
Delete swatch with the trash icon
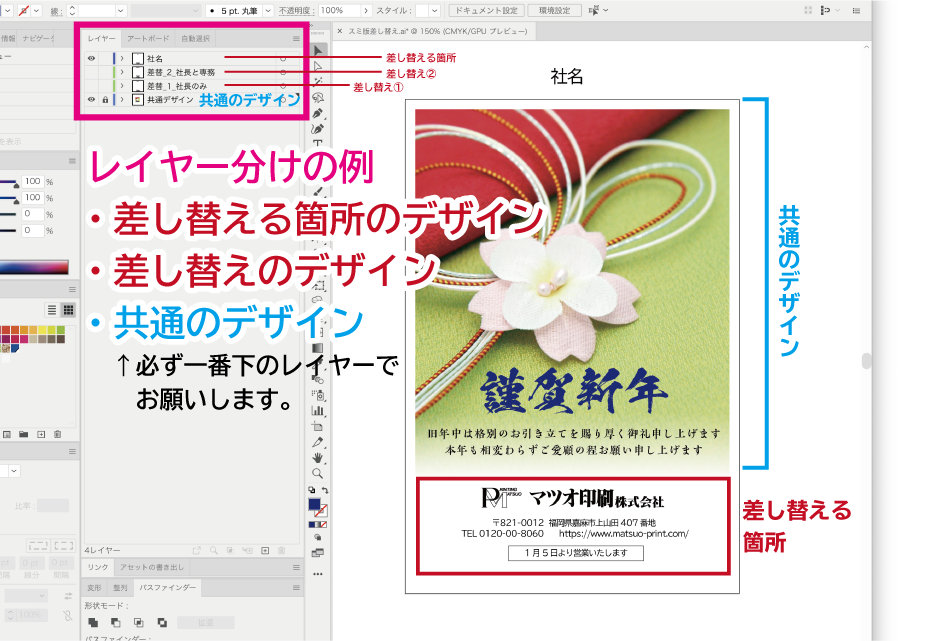click(x=58, y=434)
